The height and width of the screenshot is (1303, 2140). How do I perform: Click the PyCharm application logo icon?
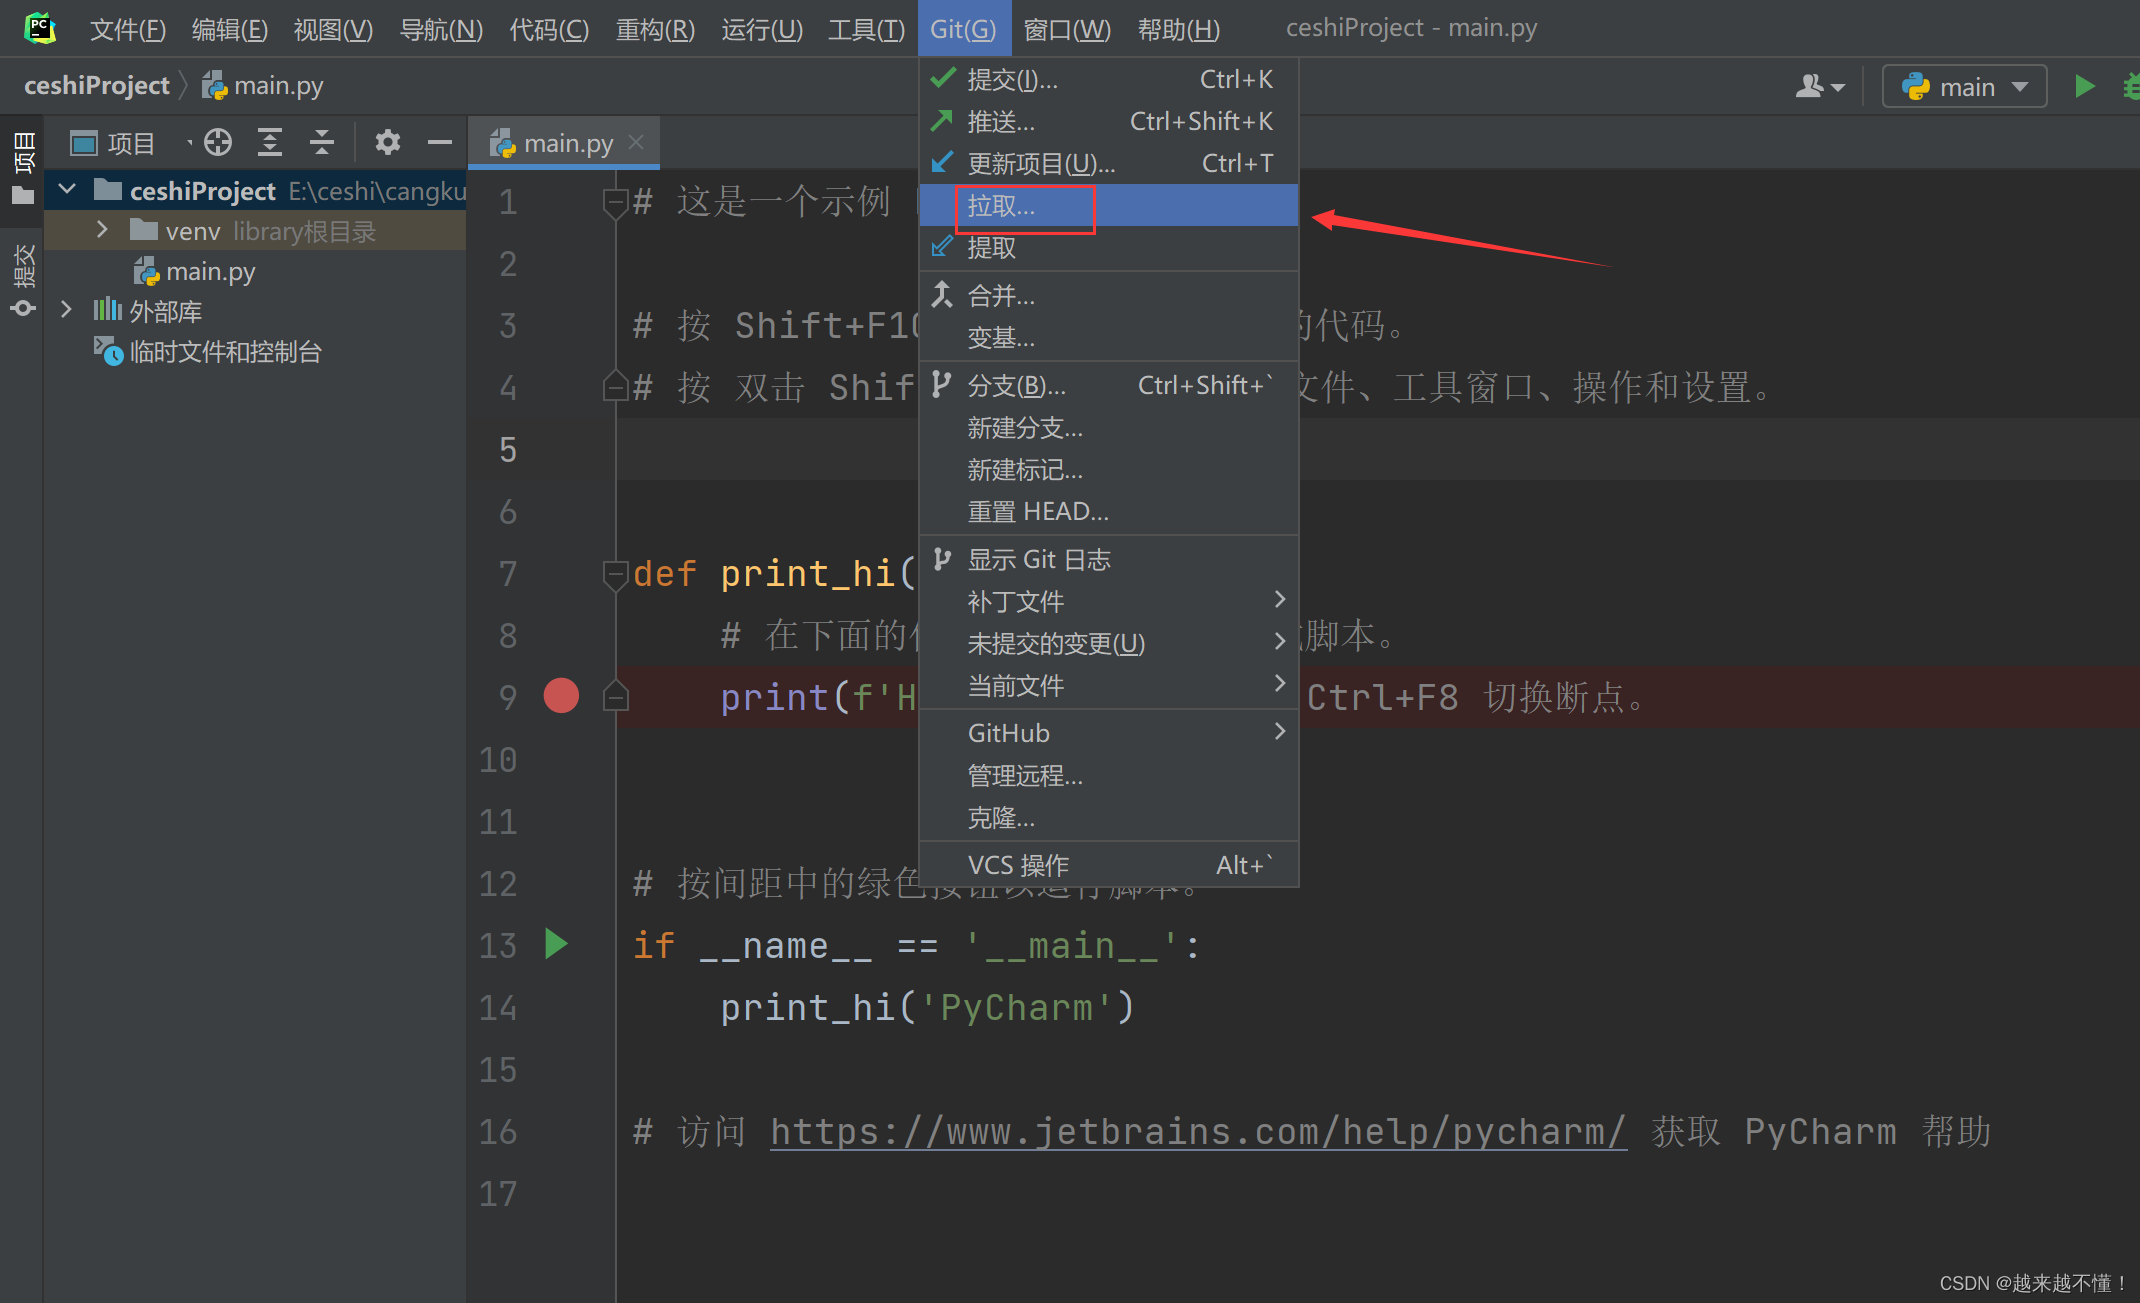pyautogui.click(x=40, y=28)
